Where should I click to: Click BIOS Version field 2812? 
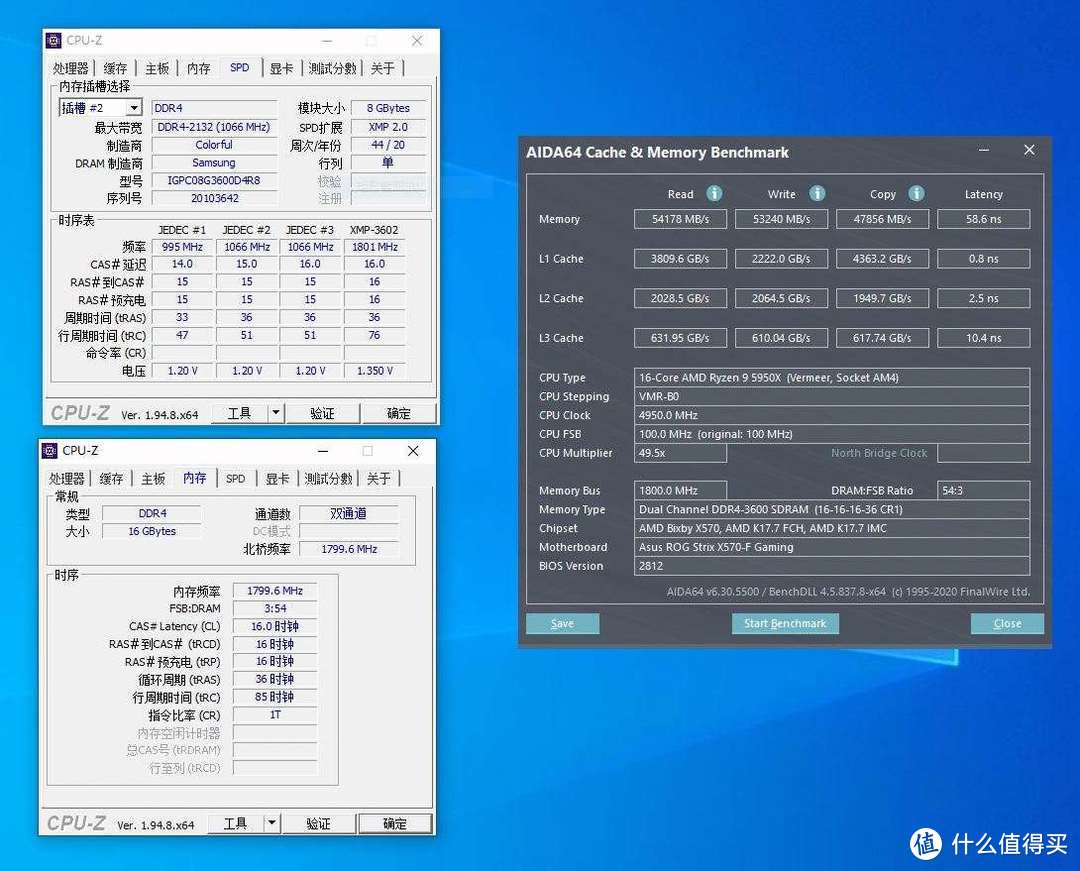(831, 566)
